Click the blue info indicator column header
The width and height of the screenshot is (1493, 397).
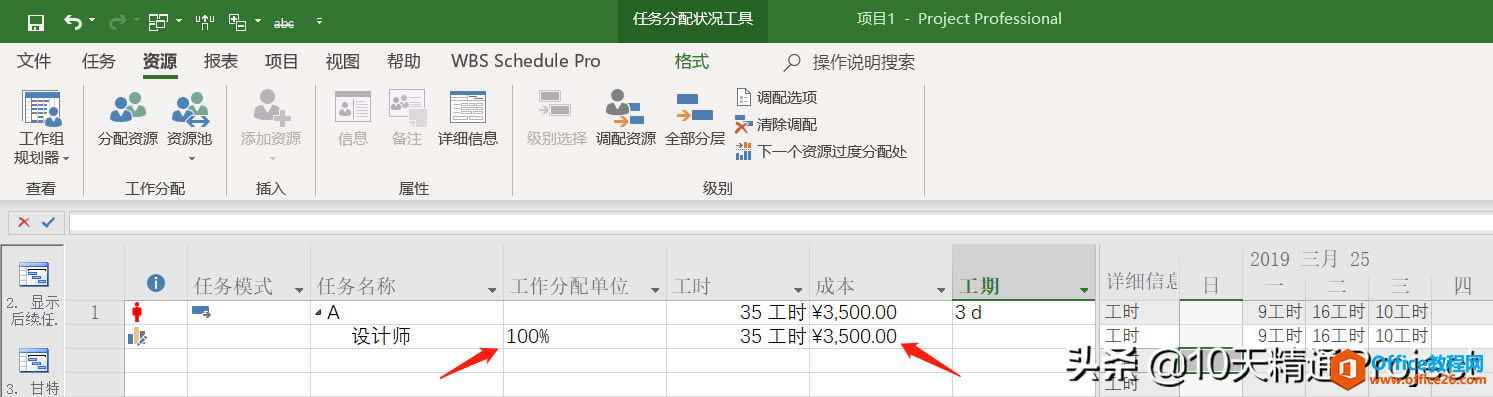tap(156, 284)
